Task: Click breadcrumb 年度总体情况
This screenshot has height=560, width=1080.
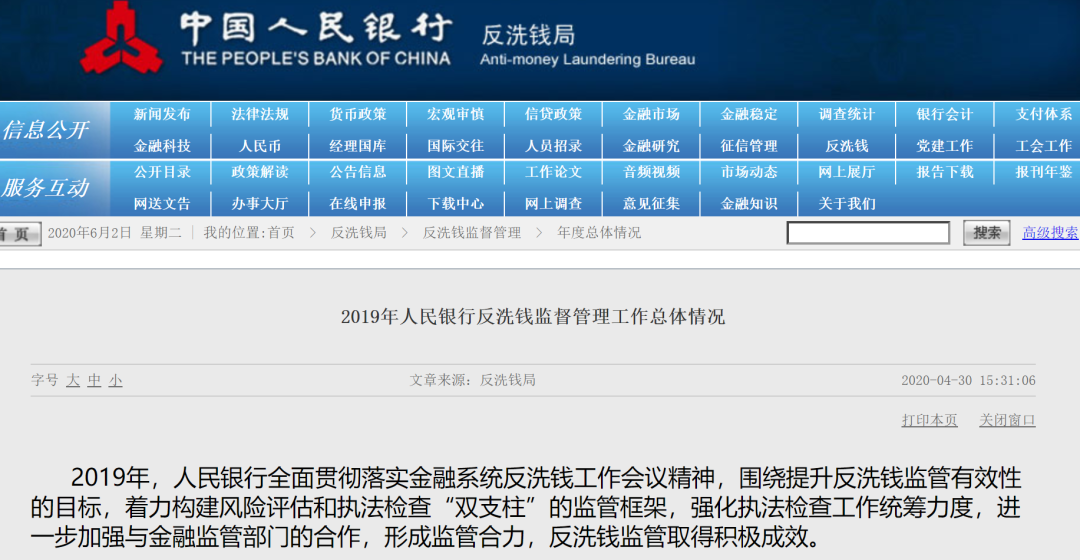Action: 599,233
